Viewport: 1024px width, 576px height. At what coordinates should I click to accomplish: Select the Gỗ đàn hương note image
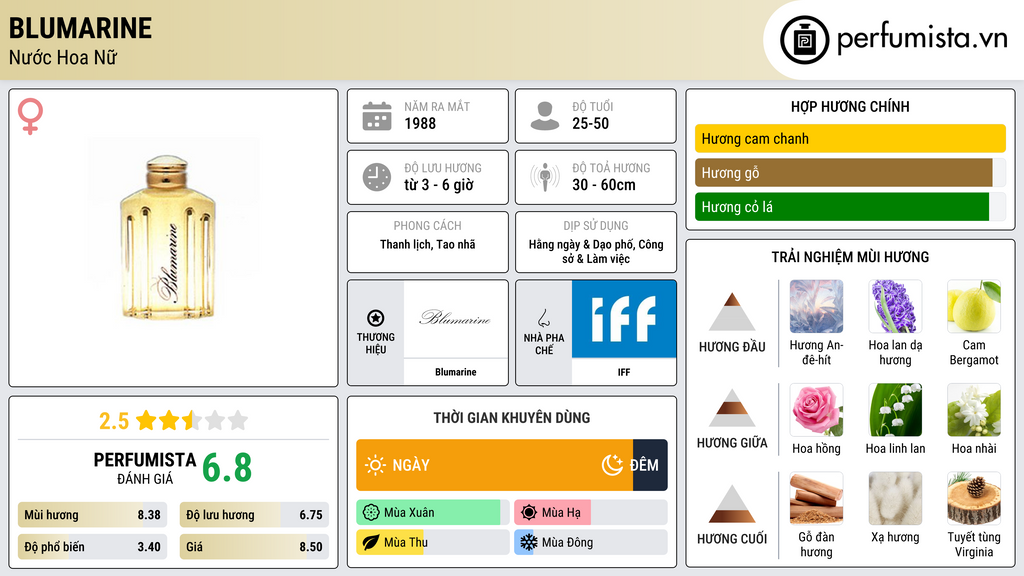click(x=816, y=498)
